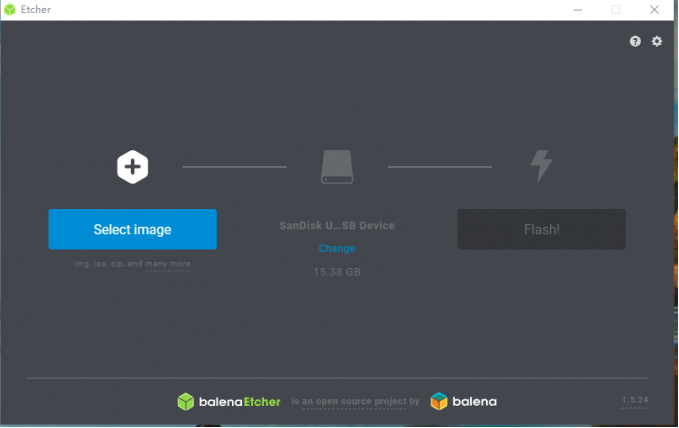The image size is (679, 428).
Task: Close the Etcher window
Action: point(654,10)
